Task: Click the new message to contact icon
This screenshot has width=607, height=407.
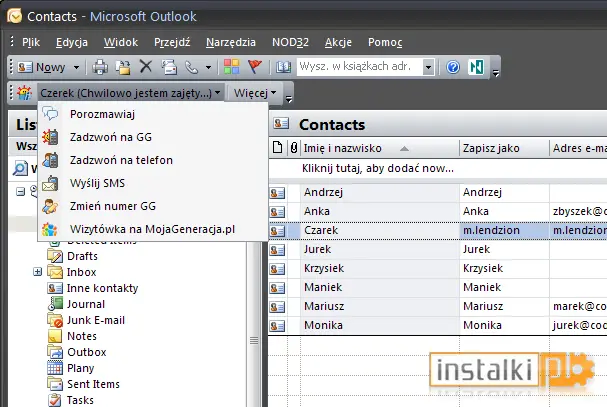Action: (x=169, y=67)
